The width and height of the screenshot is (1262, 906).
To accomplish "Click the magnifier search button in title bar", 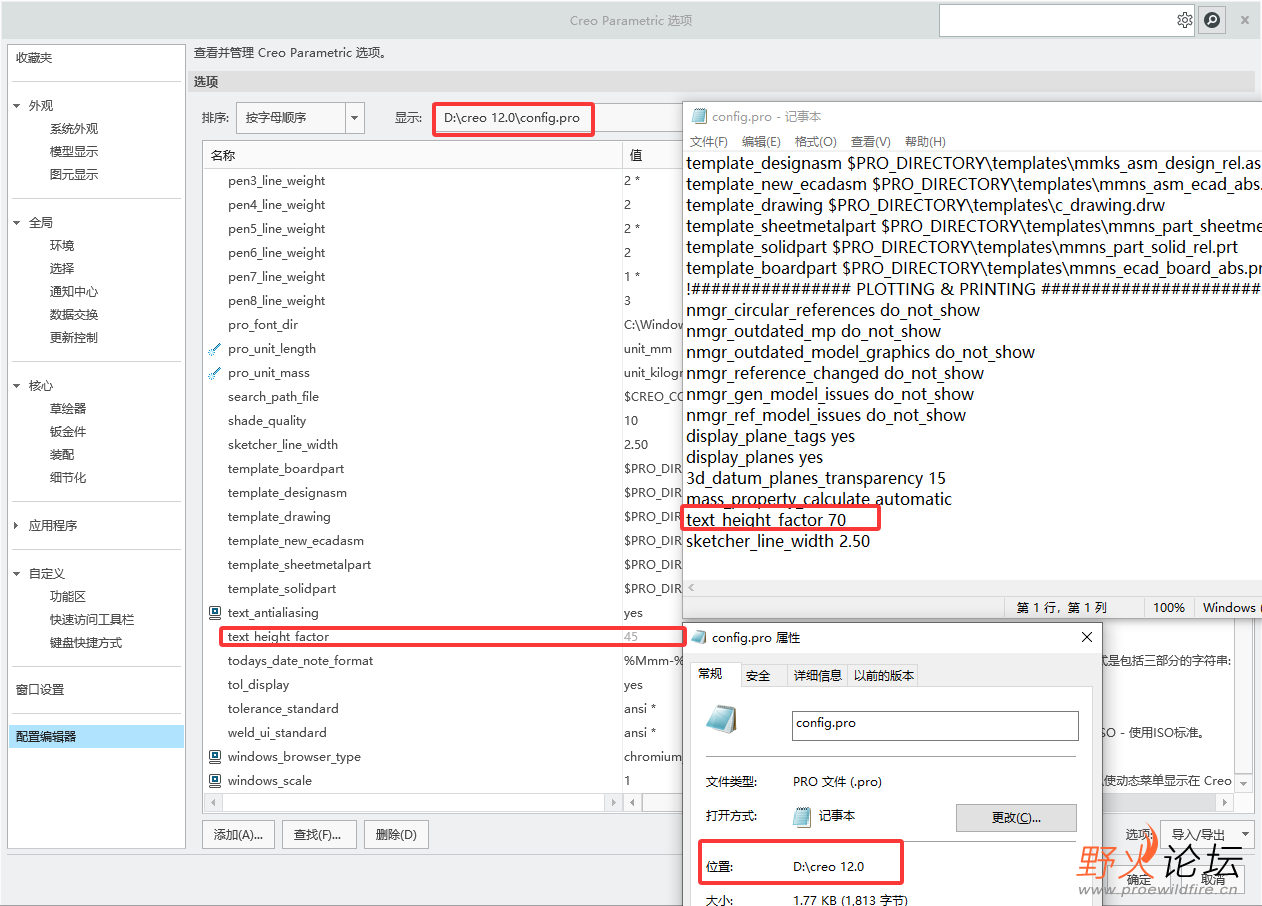I will pos(1212,20).
